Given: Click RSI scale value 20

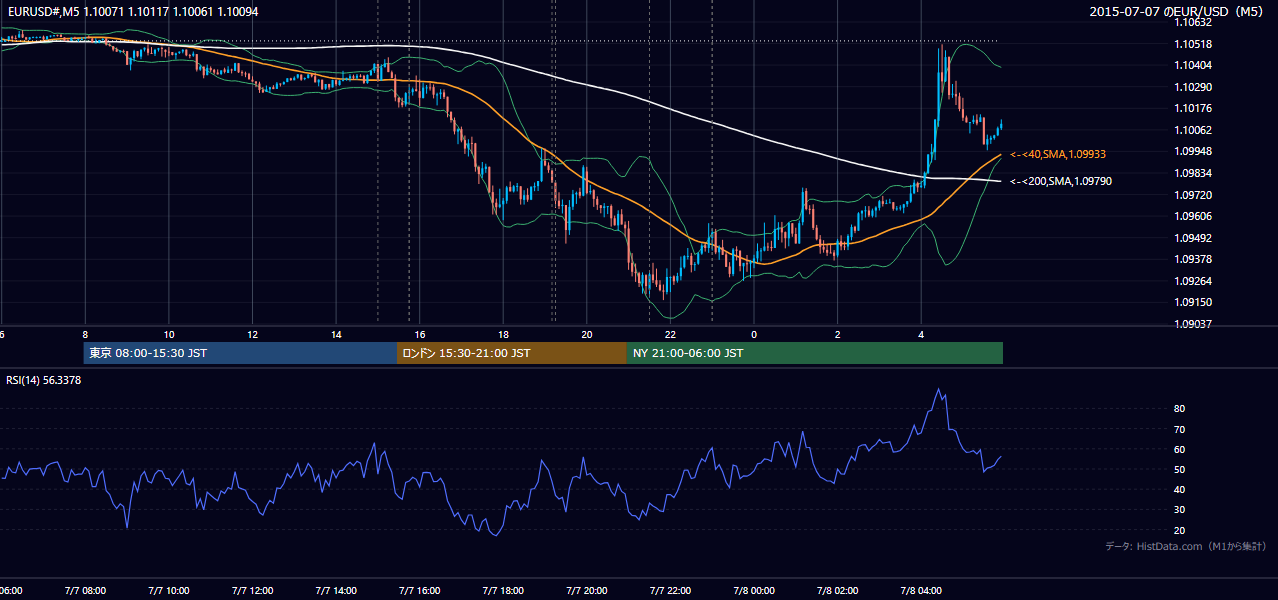Looking at the screenshot, I should 1180,530.
